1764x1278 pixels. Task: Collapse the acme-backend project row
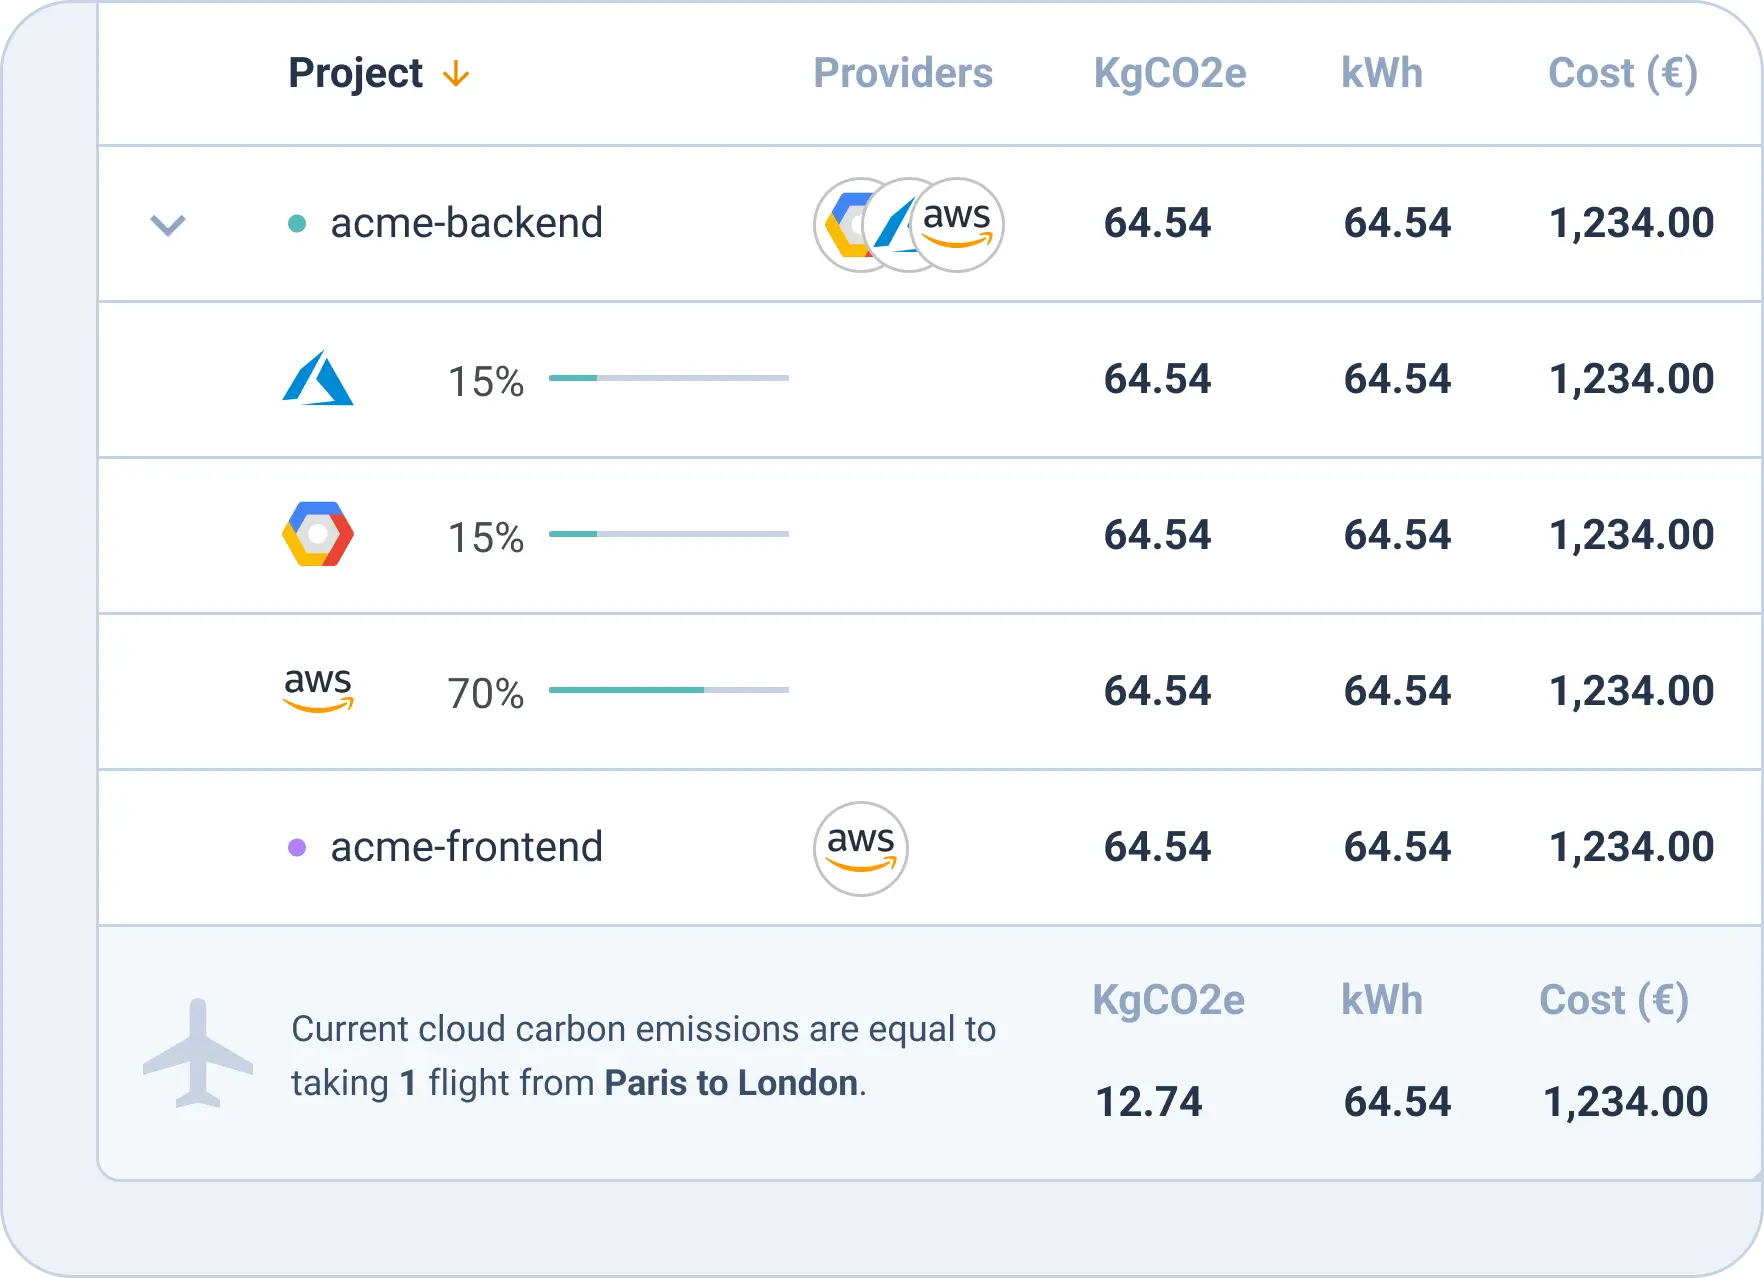[168, 225]
